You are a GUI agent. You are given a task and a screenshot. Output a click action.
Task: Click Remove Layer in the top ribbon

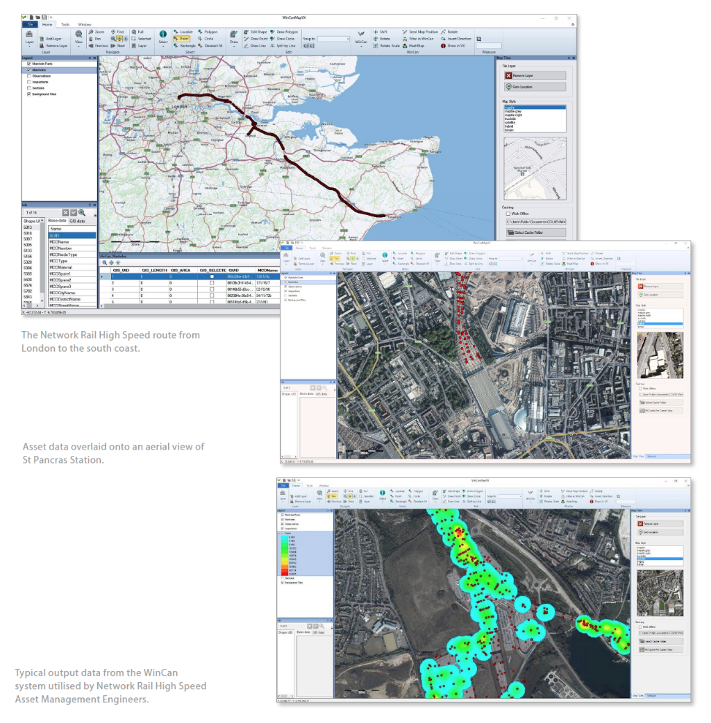(55, 45)
